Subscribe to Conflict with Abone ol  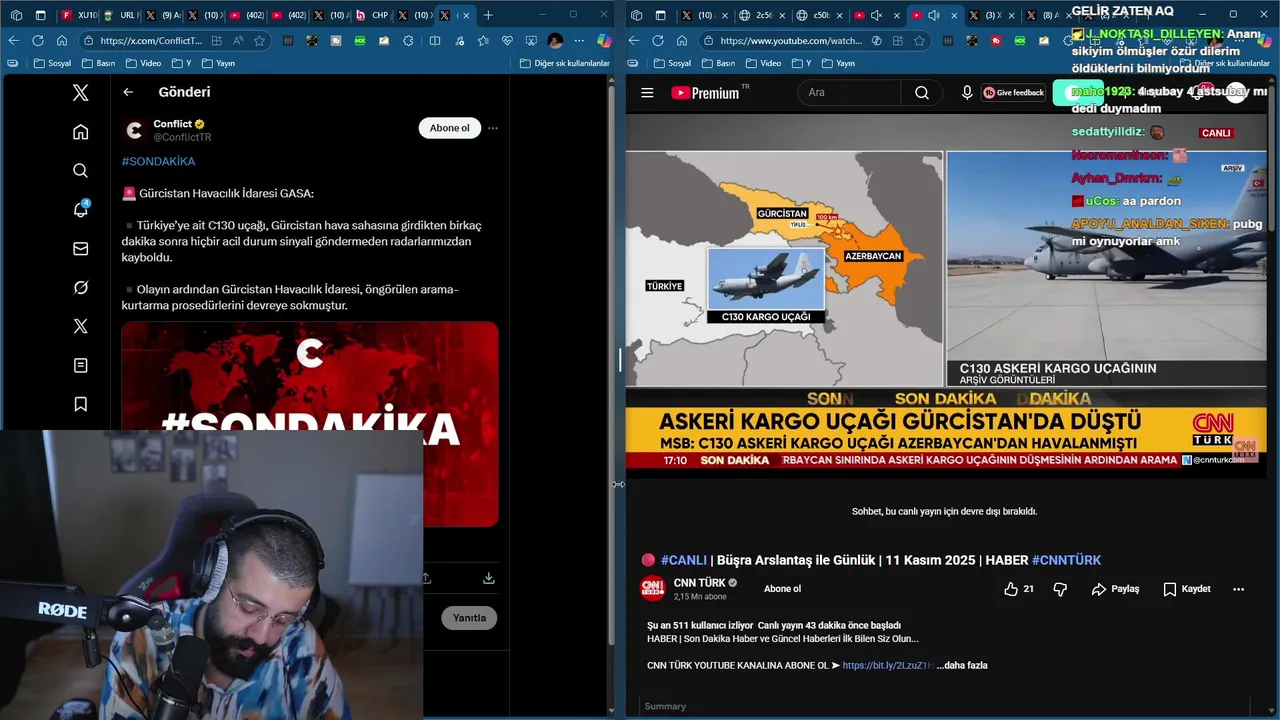(x=450, y=128)
